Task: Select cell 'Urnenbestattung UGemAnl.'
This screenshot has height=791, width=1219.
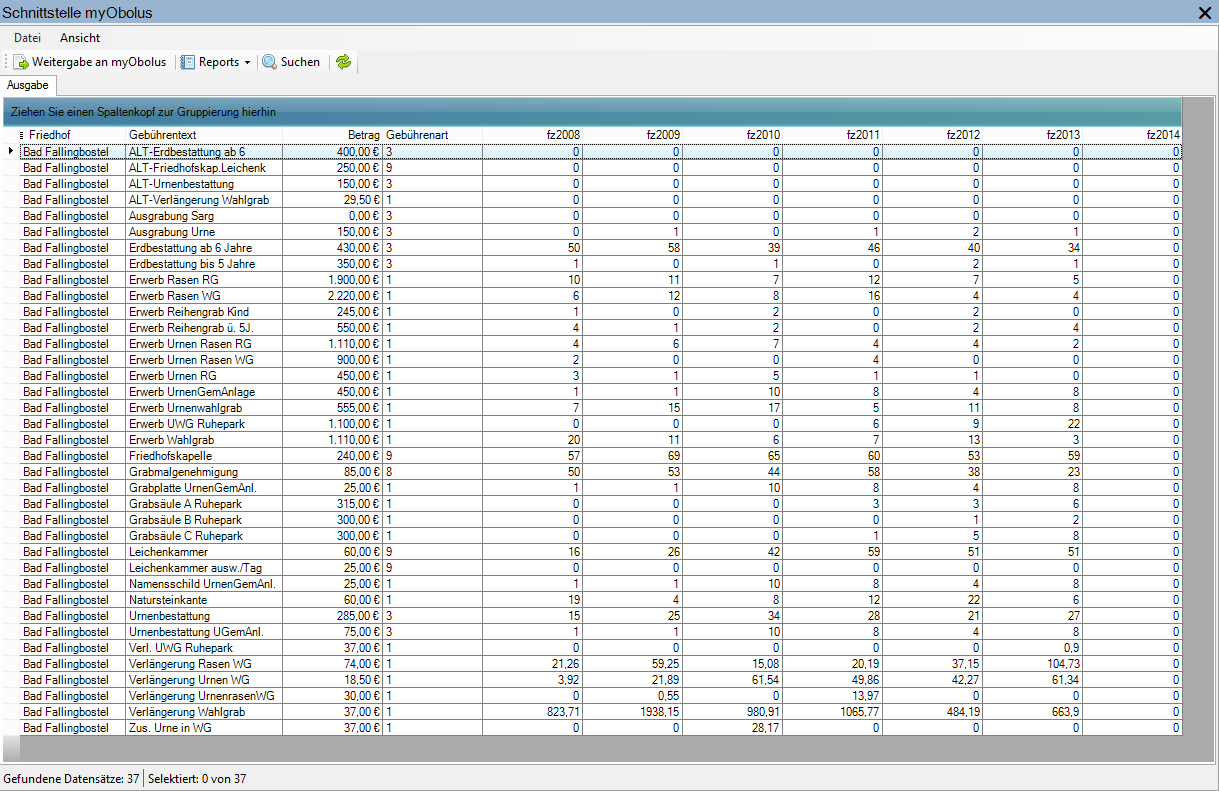Action: tap(204, 632)
